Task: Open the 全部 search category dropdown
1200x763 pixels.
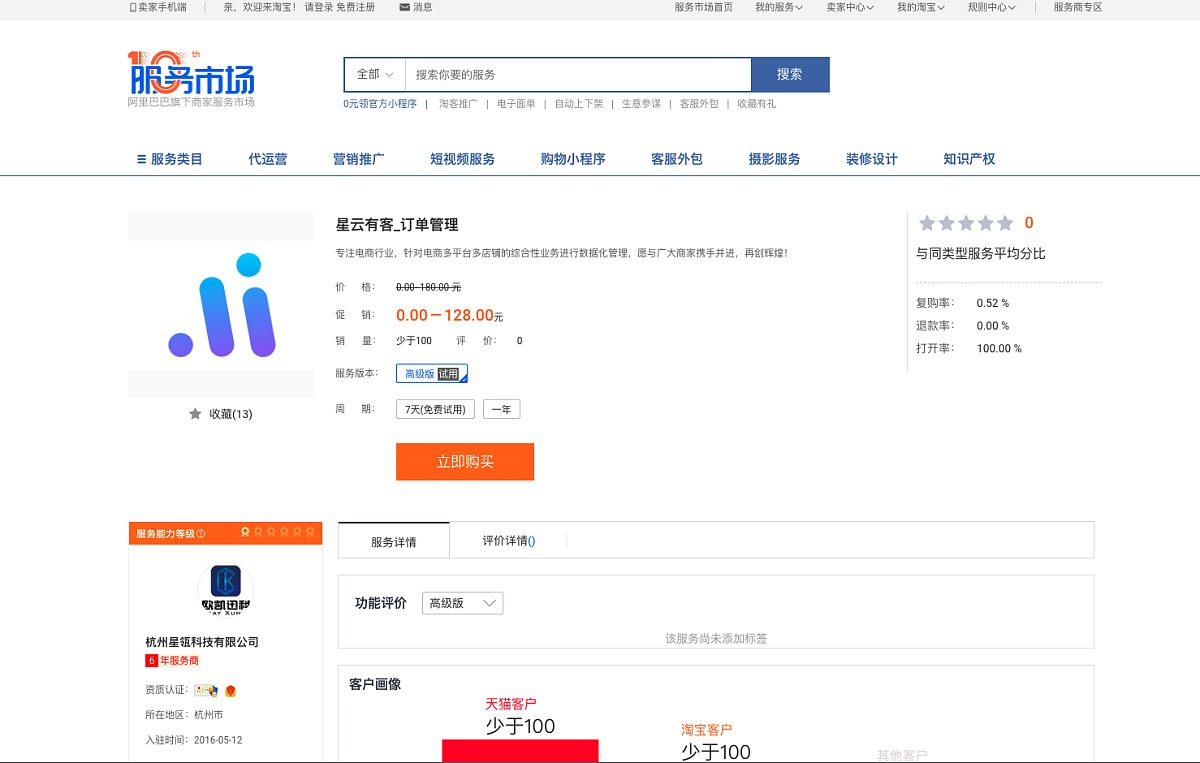Action: pyautogui.click(x=375, y=74)
